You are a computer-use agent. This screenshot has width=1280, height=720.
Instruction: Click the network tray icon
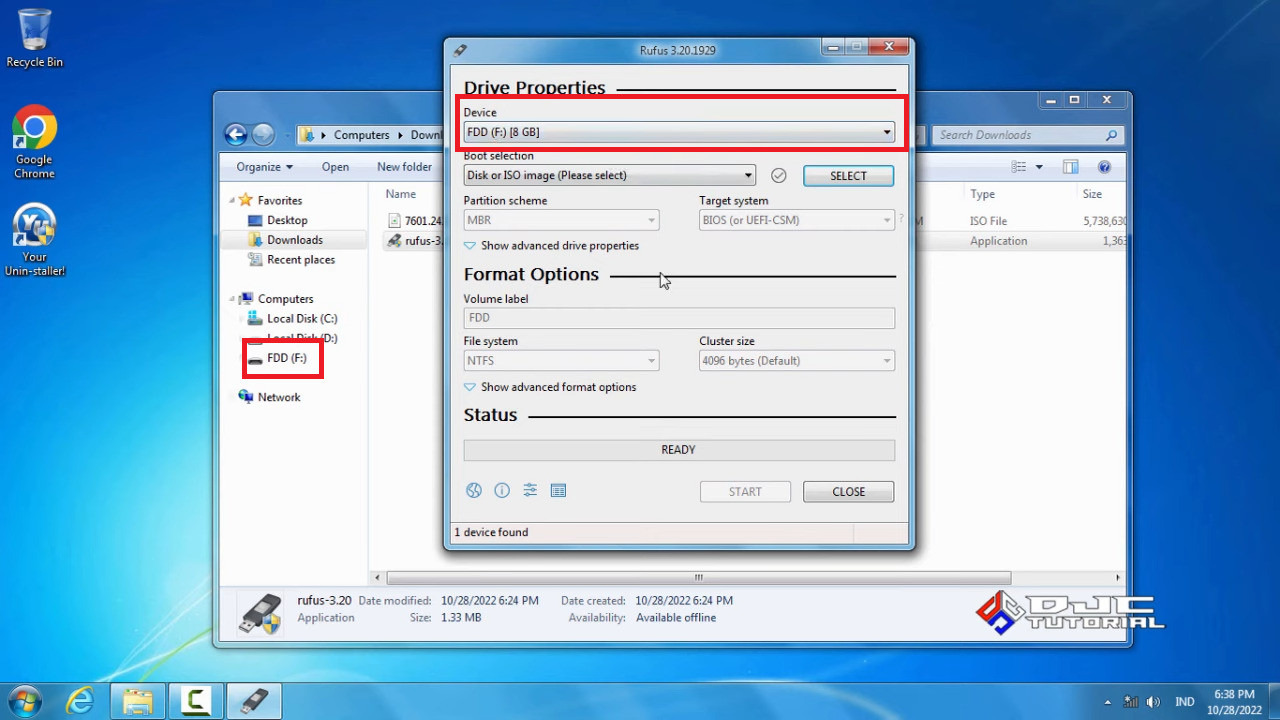coord(1131,702)
